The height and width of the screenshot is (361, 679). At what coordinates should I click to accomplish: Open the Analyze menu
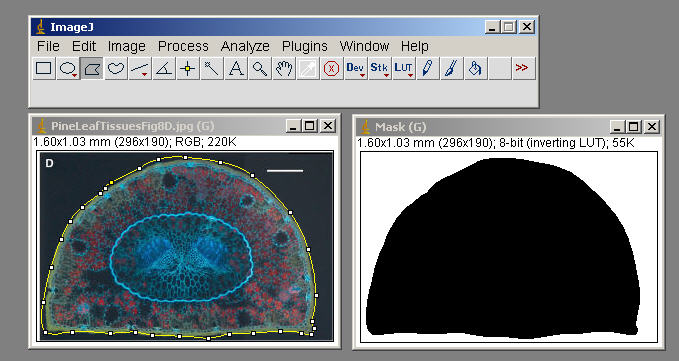[245, 46]
